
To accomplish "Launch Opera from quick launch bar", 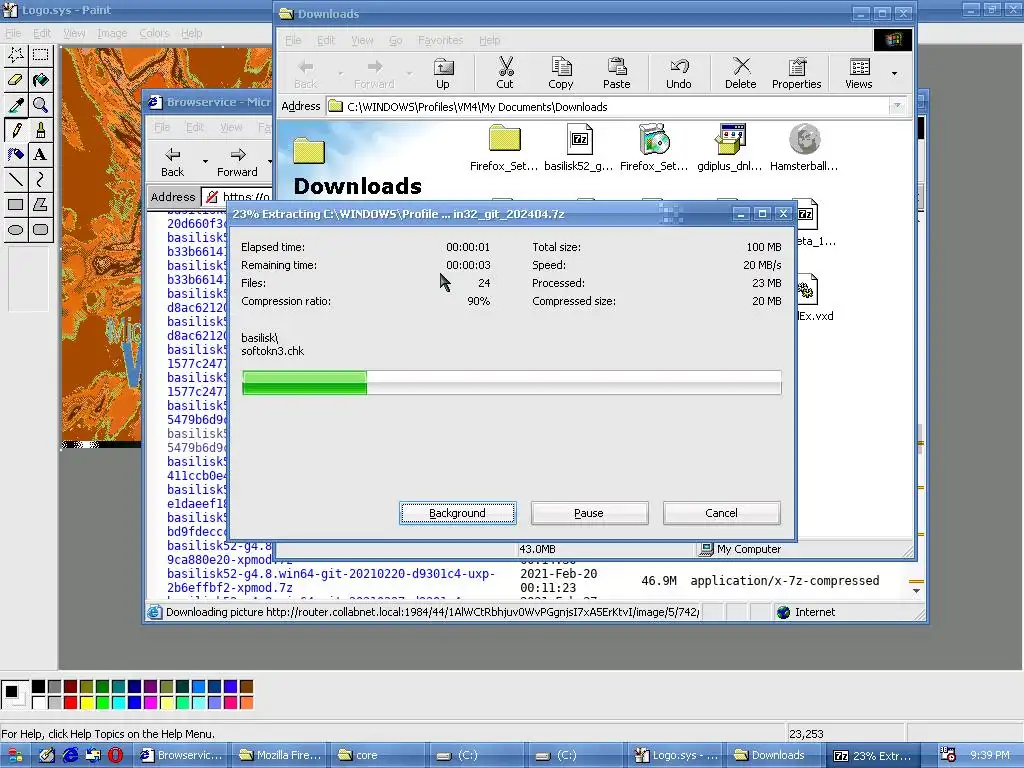I will pos(116,756).
